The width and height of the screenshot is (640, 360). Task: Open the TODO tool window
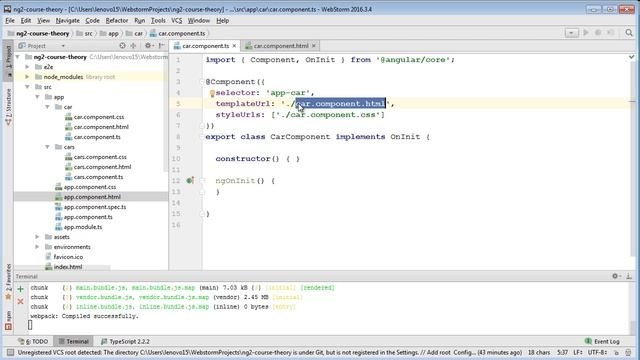pyautogui.click(x=33, y=341)
